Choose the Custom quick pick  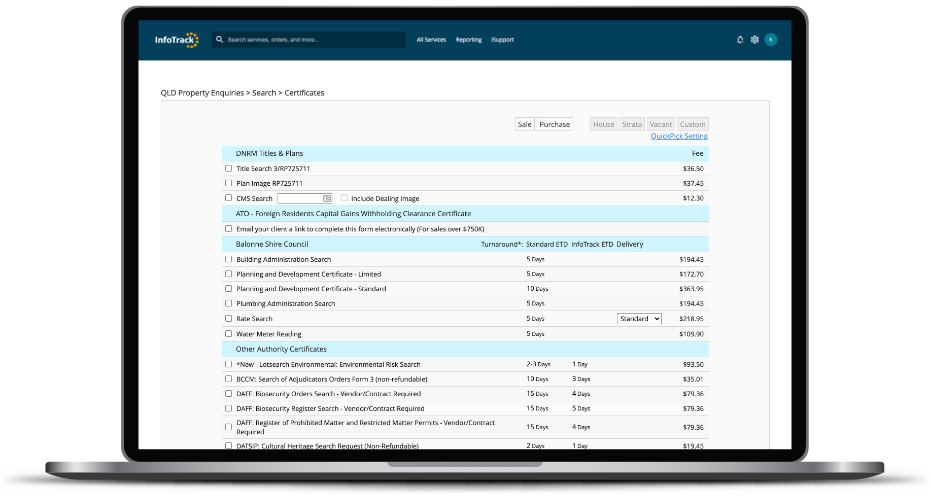[x=692, y=124]
